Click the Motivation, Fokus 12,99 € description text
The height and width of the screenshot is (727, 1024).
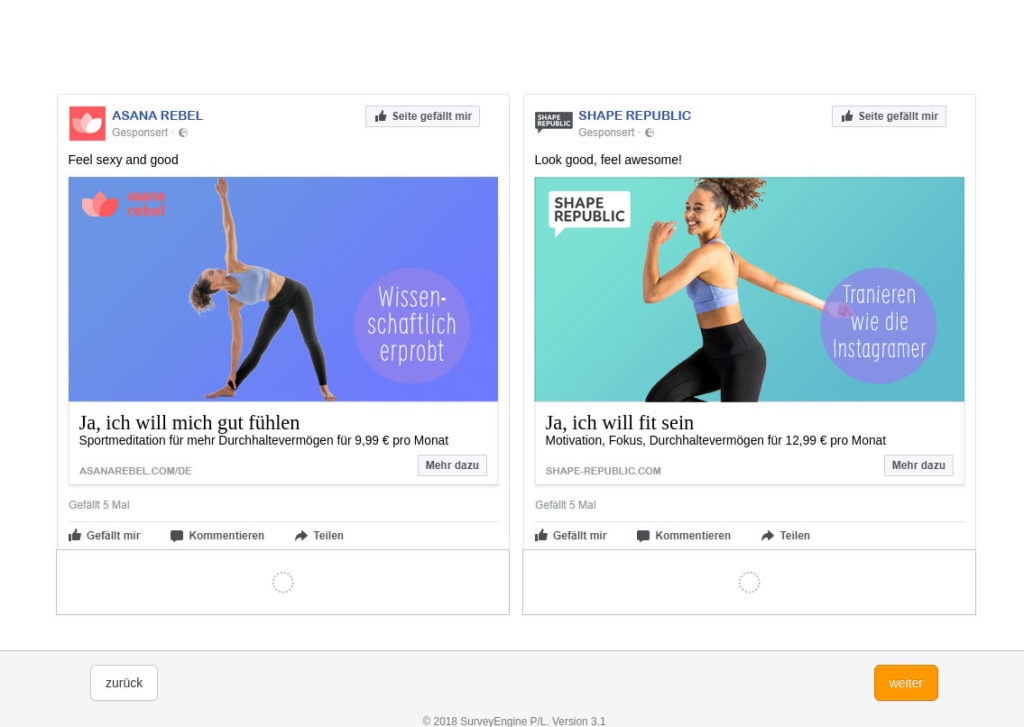pyautogui.click(x=716, y=441)
